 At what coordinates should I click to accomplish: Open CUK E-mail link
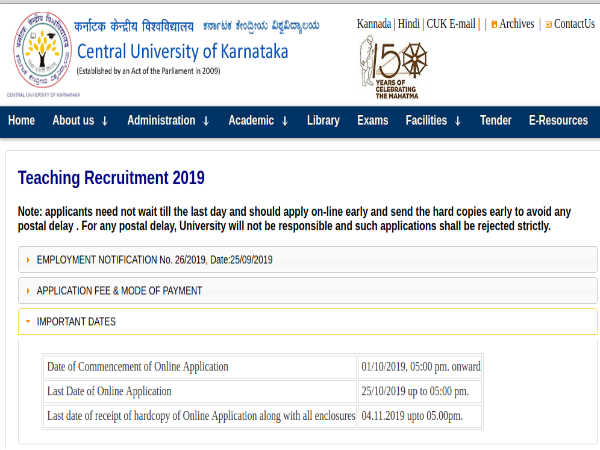(452, 24)
